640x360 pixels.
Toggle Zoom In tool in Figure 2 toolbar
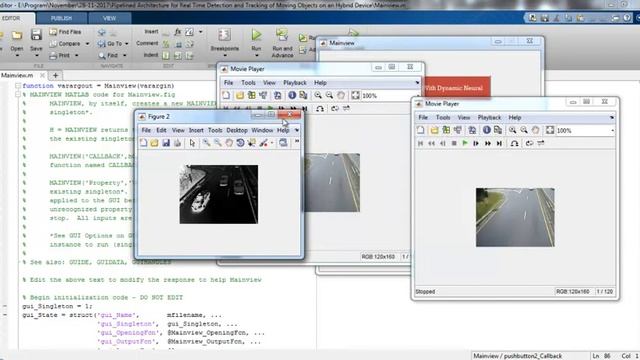[x=207, y=143]
